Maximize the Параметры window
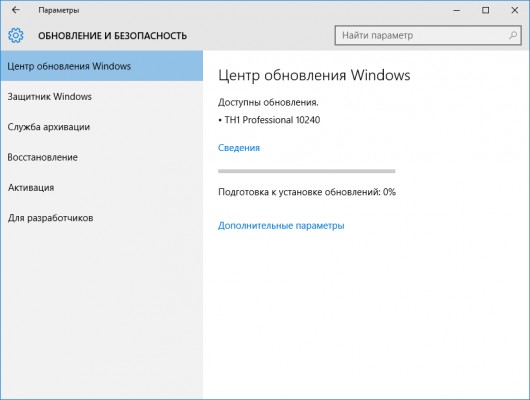The height and width of the screenshot is (400, 530). 485,10
